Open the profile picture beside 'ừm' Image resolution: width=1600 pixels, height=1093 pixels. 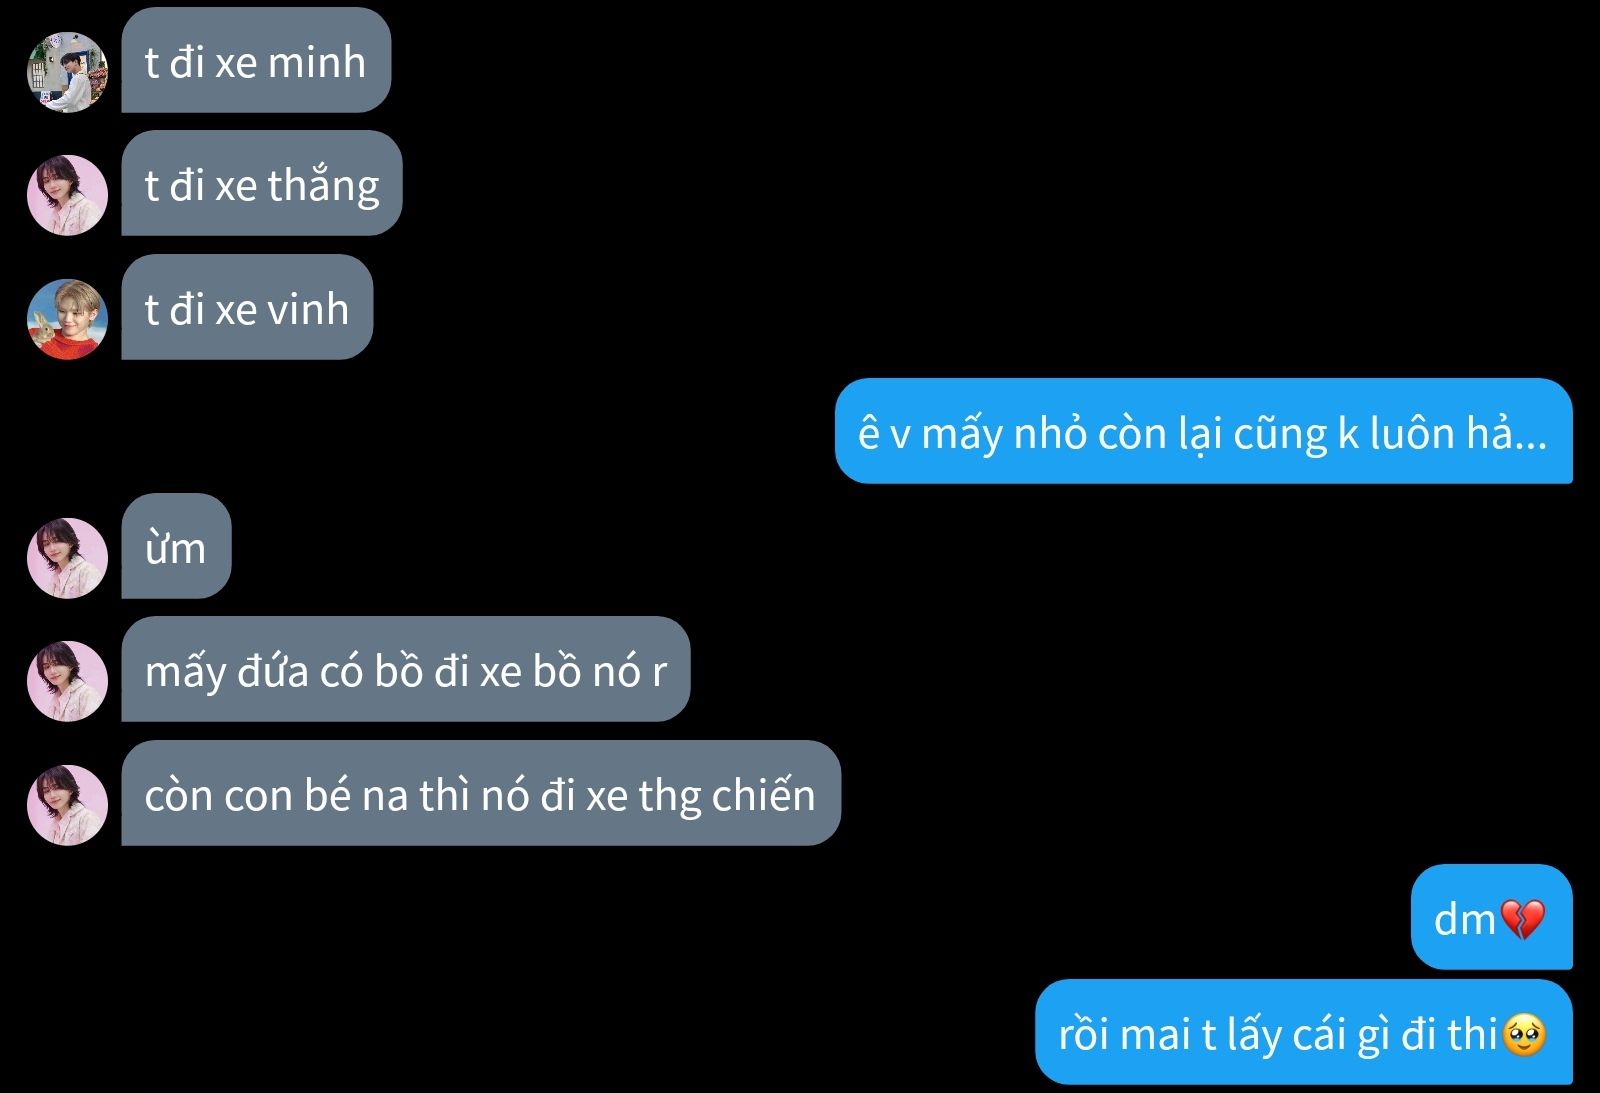pyautogui.click(x=67, y=558)
